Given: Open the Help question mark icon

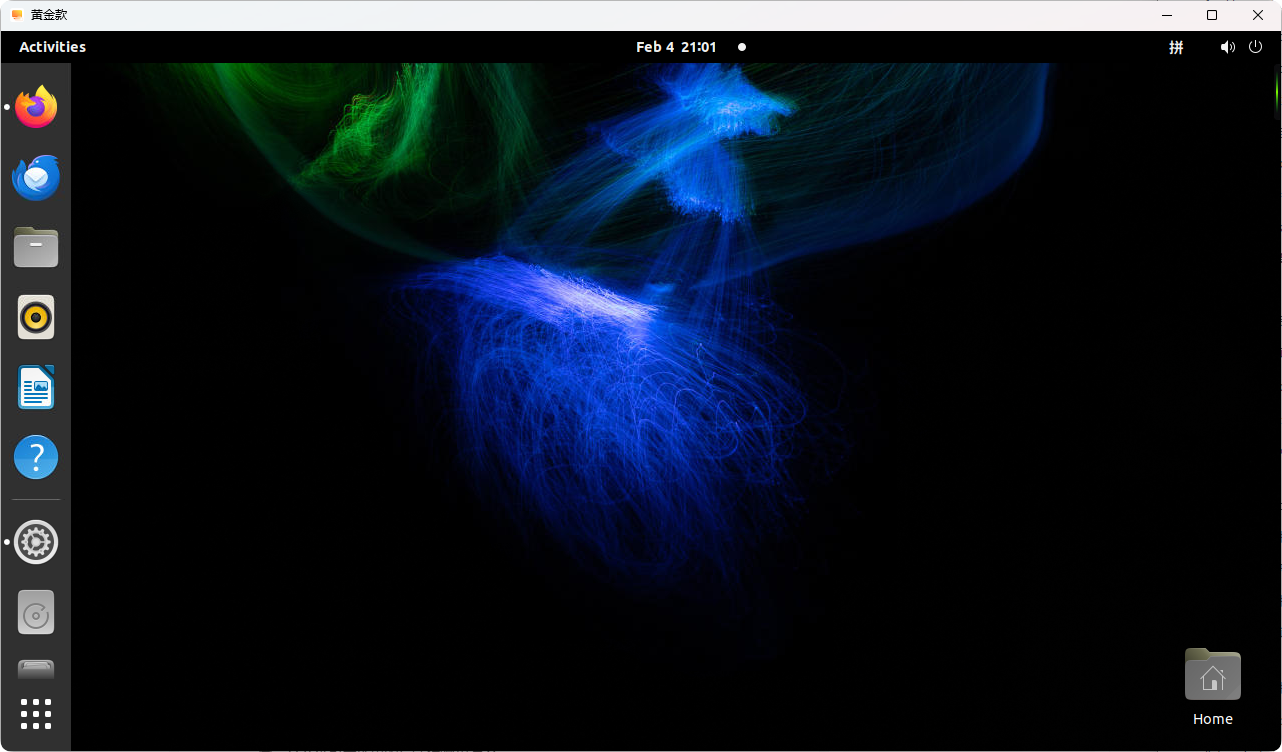Looking at the screenshot, I should point(36,457).
